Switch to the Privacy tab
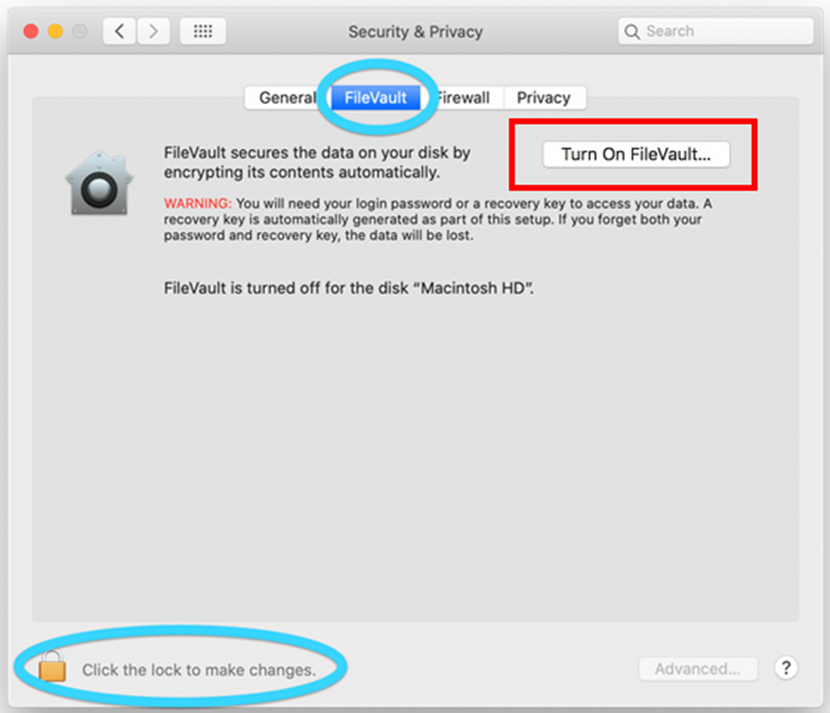The width and height of the screenshot is (830, 713). click(x=544, y=98)
